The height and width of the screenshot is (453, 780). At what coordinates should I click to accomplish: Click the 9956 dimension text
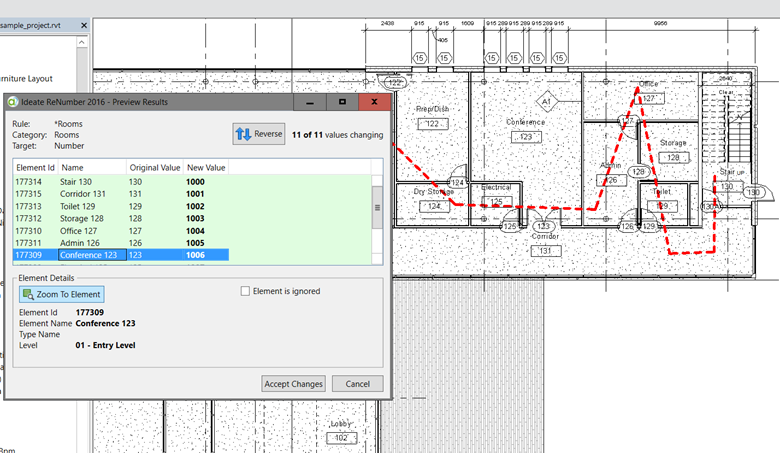coord(660,23)
